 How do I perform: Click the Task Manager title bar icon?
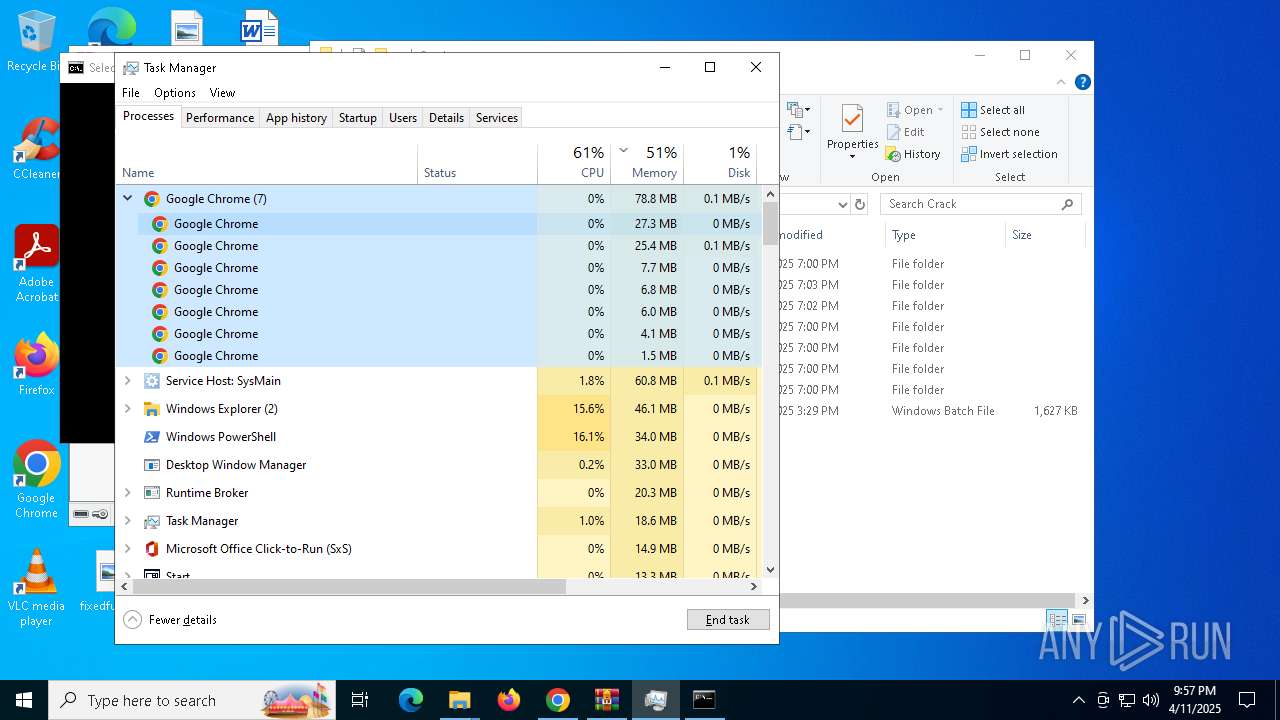point(131,68)
